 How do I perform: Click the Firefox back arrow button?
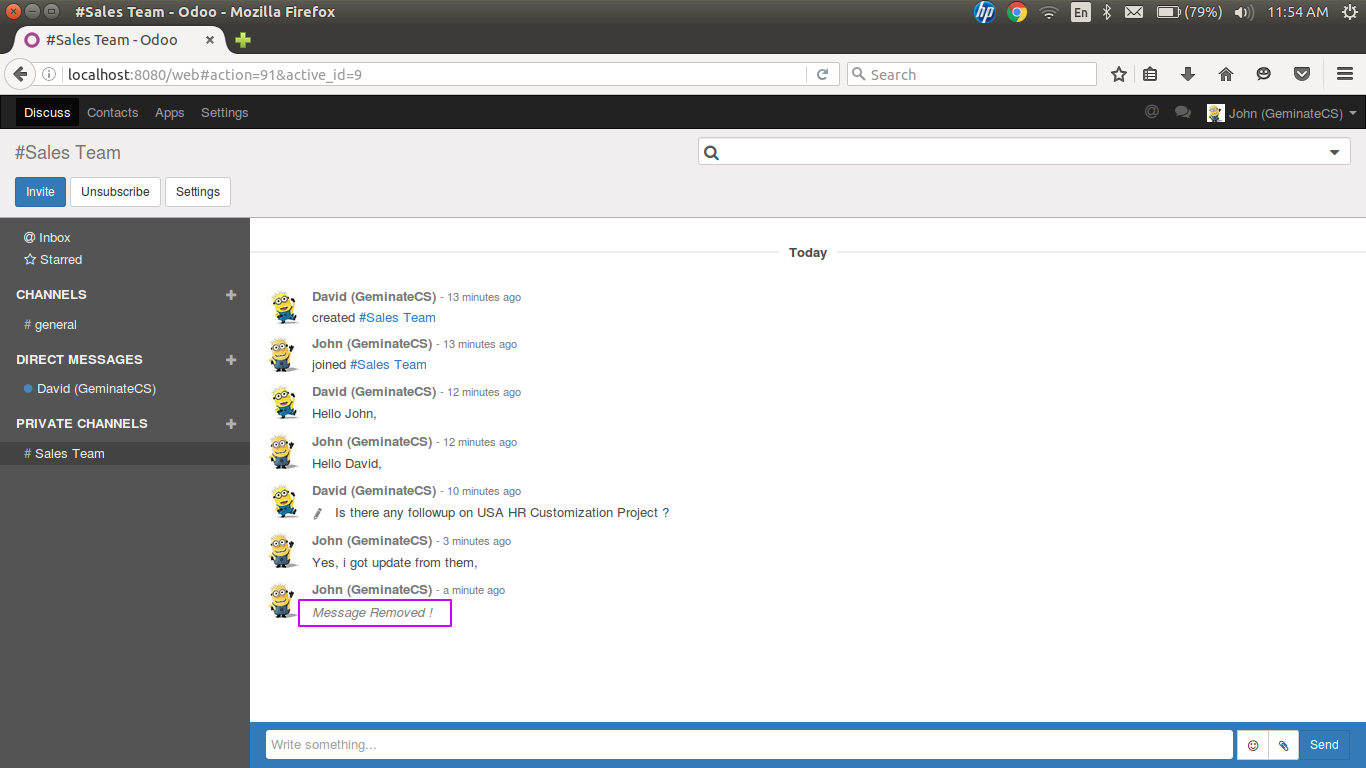pos(20,74)
